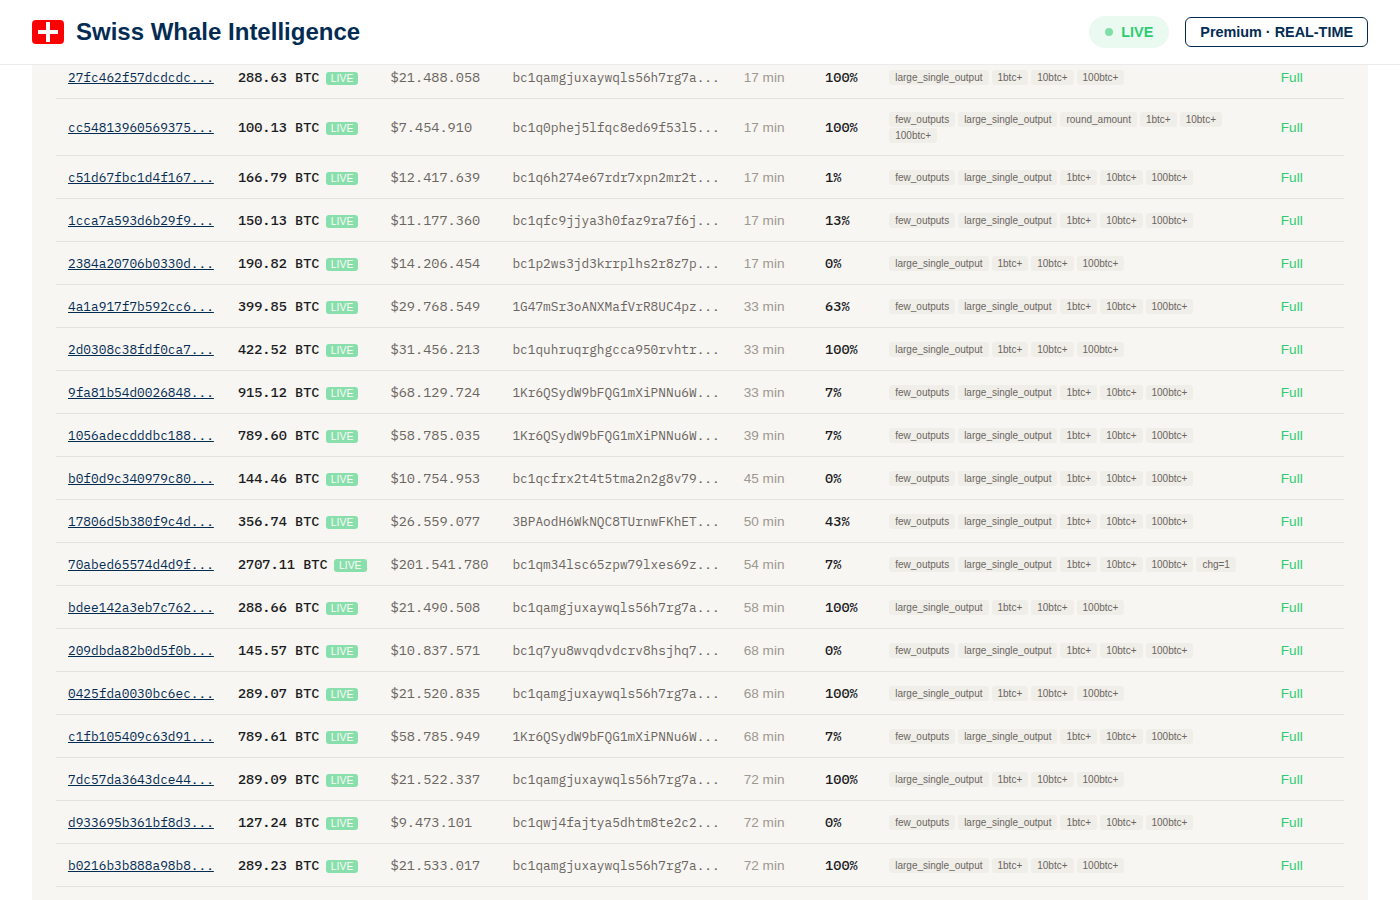The image size is (1400, 900).
Task: Open the Premium · REAL-TIME panel
Action: (1276, 31)
